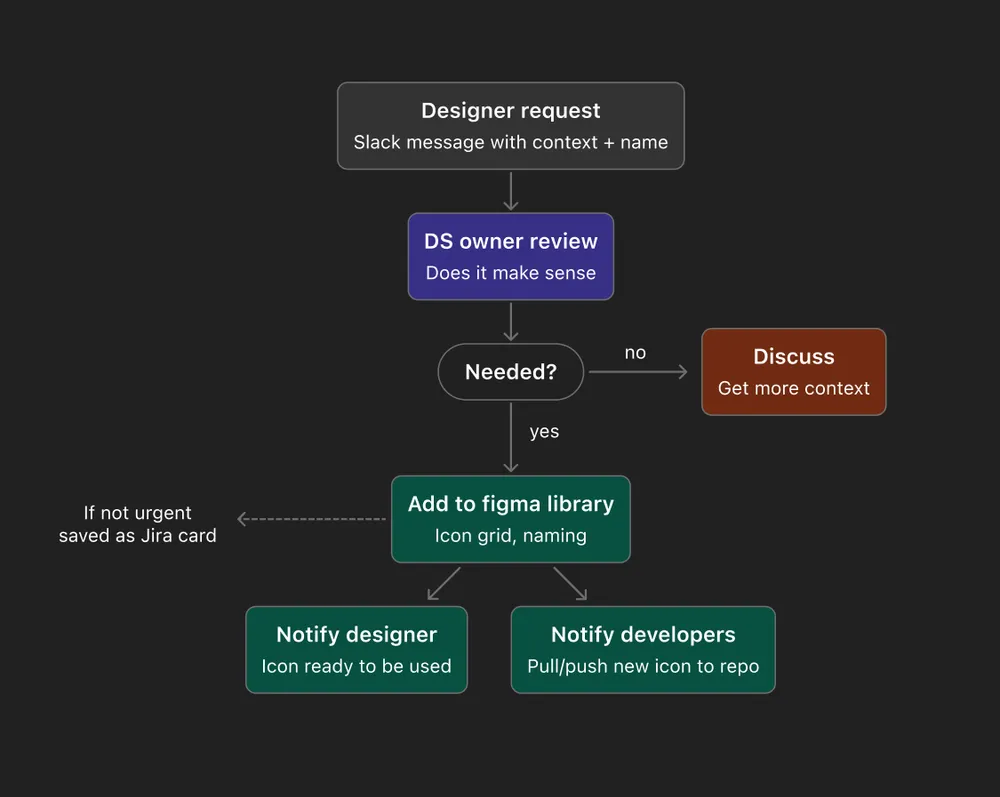
Task: Select the 'If not urgent' note text
Action: coord(138,513)
